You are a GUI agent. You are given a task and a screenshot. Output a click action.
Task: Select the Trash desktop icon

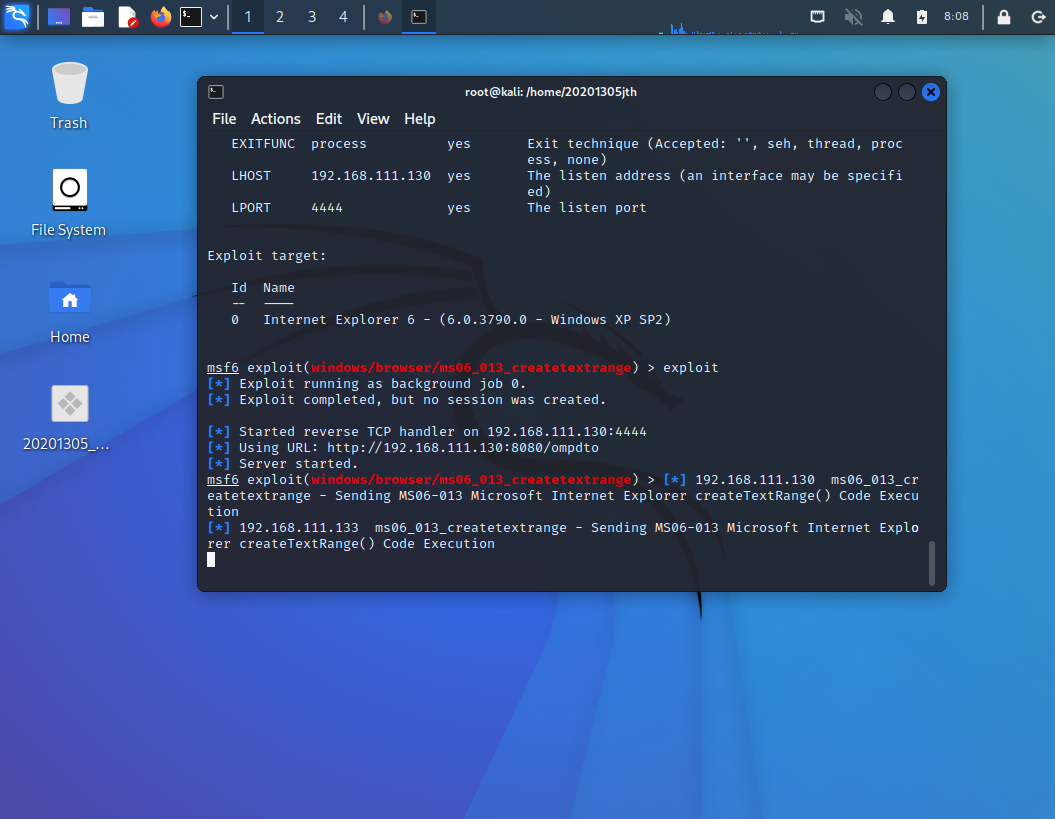click(69, 96)
